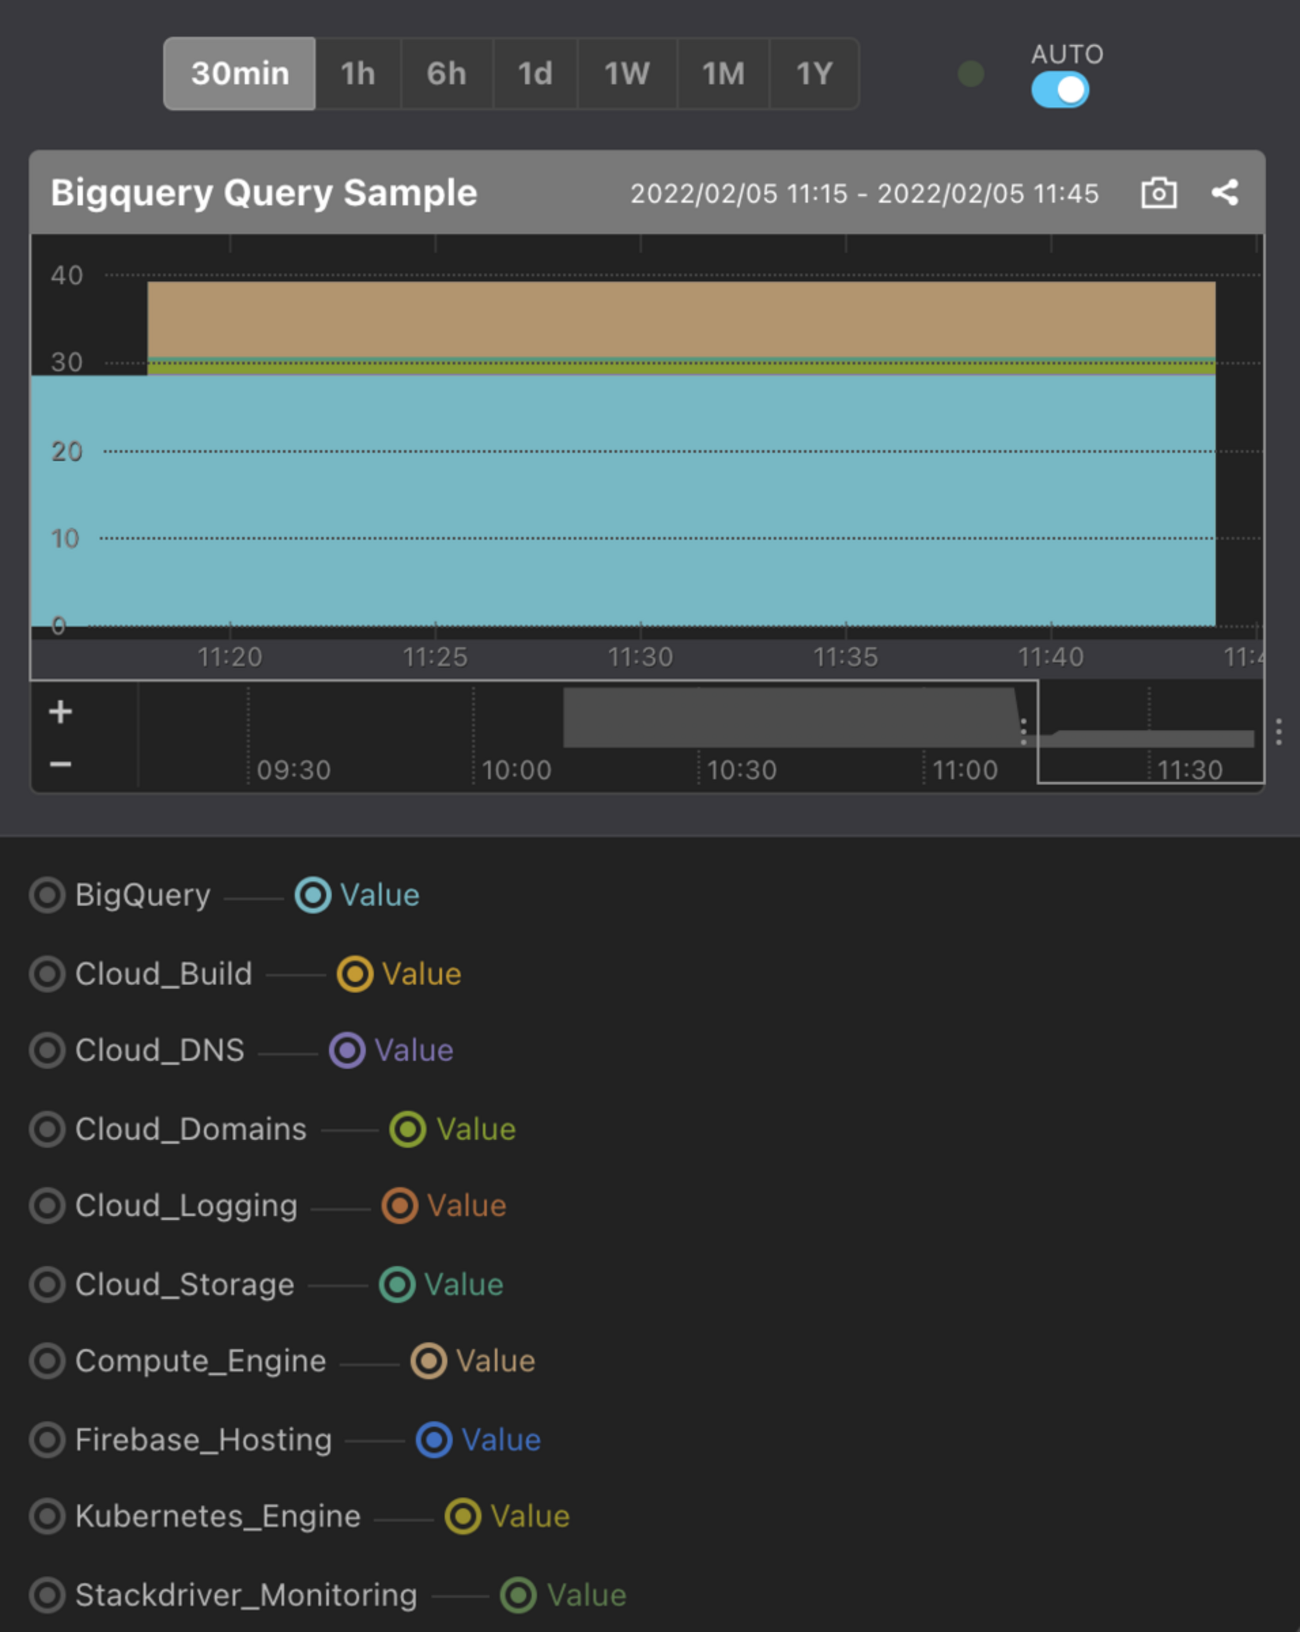Click the Cloud_DNS purple Value marker
The height and width of the screenshot is (1632, 1300).
[347, 1051]
